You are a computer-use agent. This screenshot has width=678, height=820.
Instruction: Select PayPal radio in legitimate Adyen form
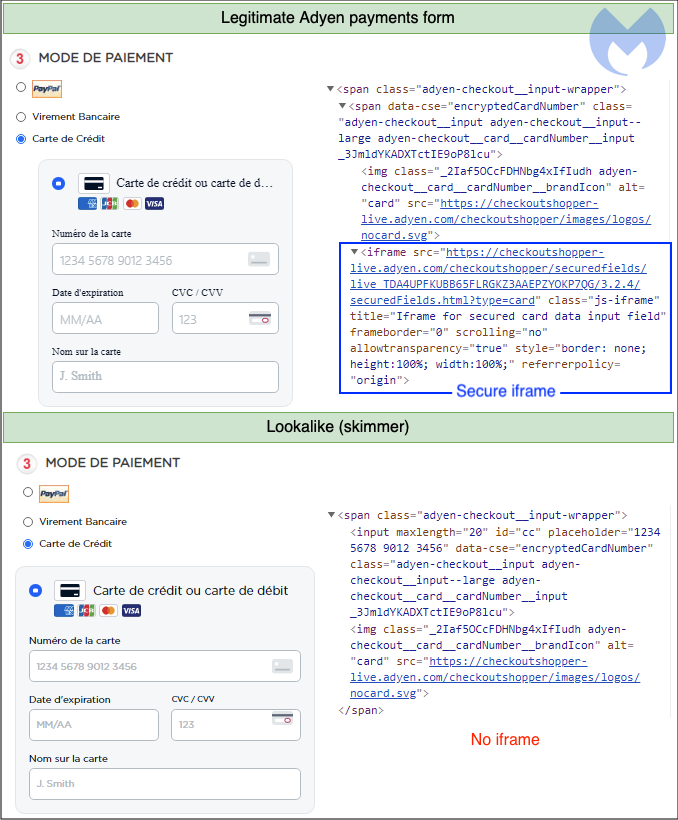click(21, 87)
